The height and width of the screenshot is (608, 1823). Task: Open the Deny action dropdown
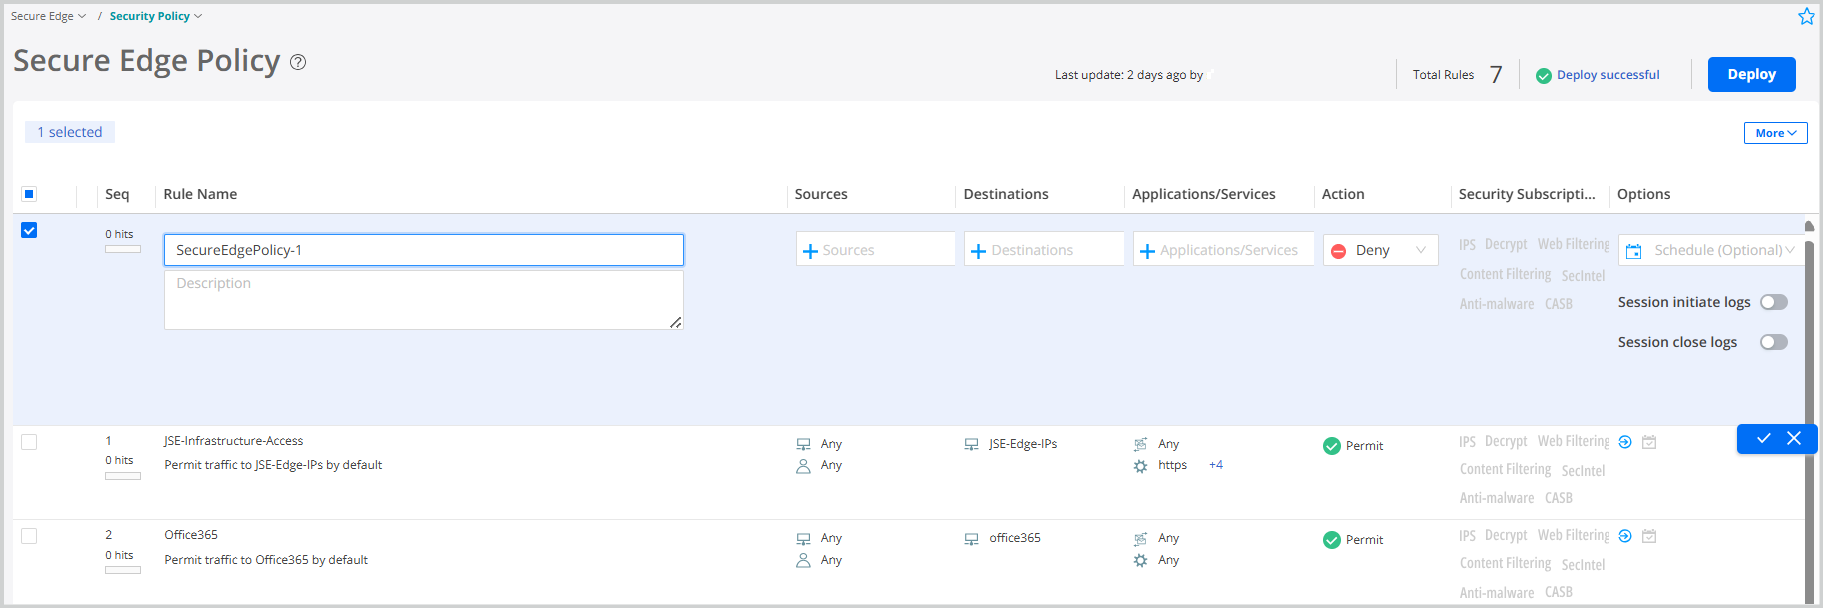[1380, 250]
